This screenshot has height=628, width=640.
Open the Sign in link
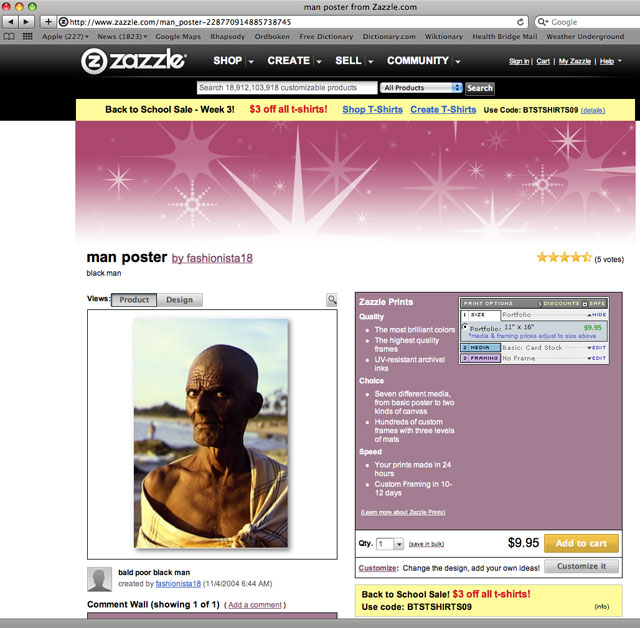coord(519,61)
